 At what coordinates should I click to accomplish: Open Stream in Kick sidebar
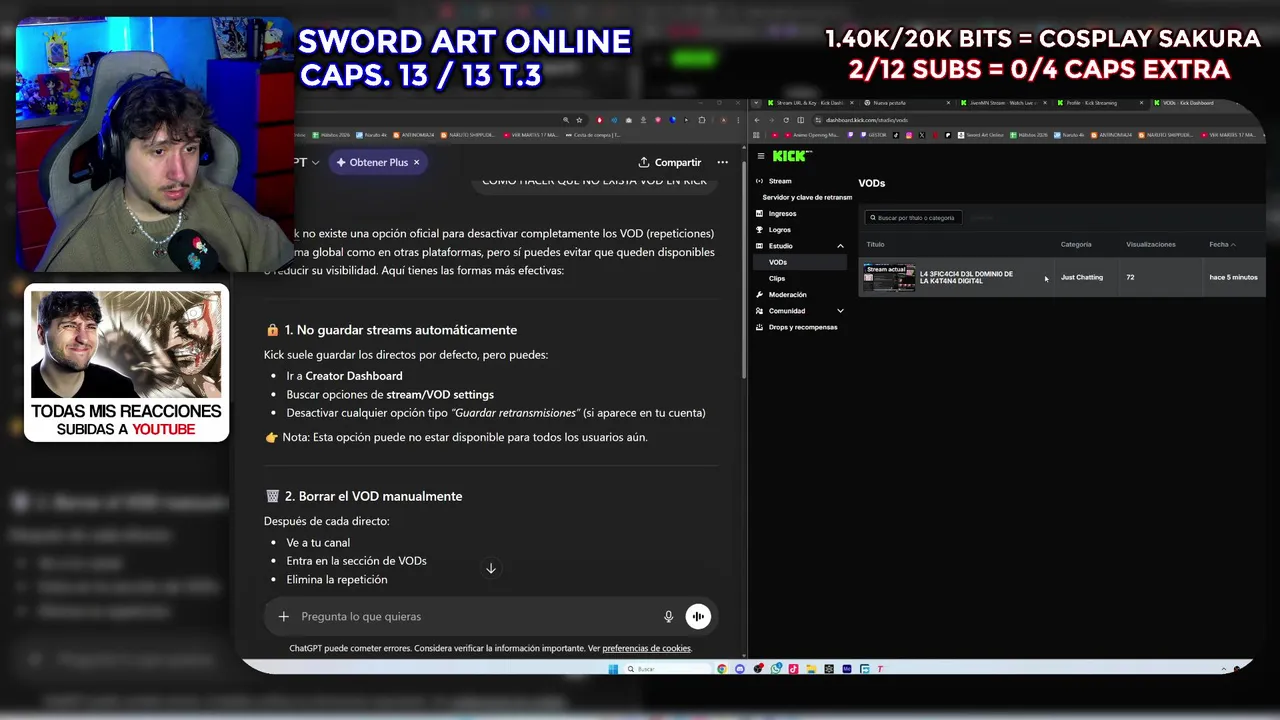(780, 181)
